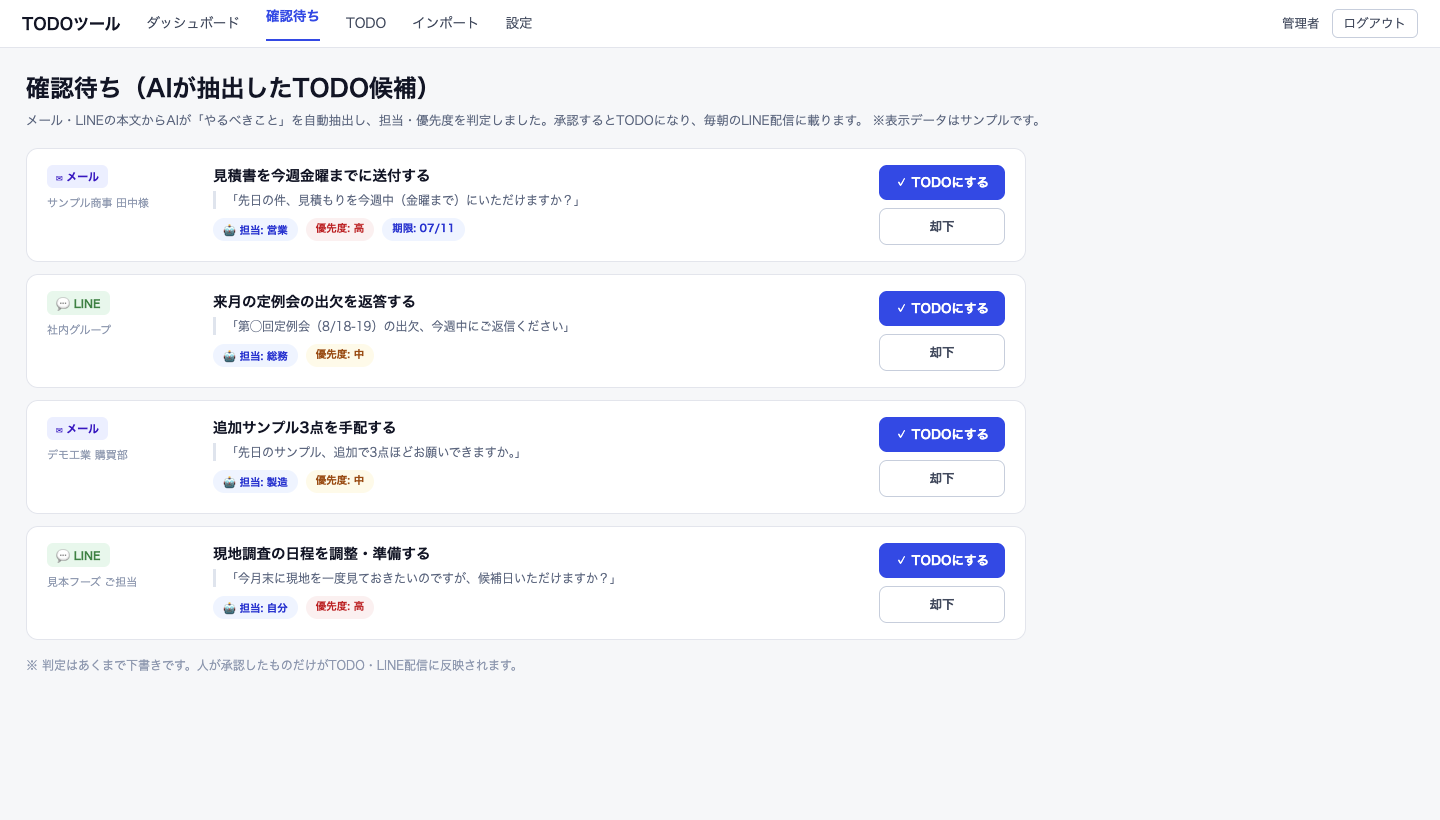Approve 現地調査 task with TODOにする
The width and height of the screenshot is (1440, 820).
pyautogui.click(x=941, y=560)
